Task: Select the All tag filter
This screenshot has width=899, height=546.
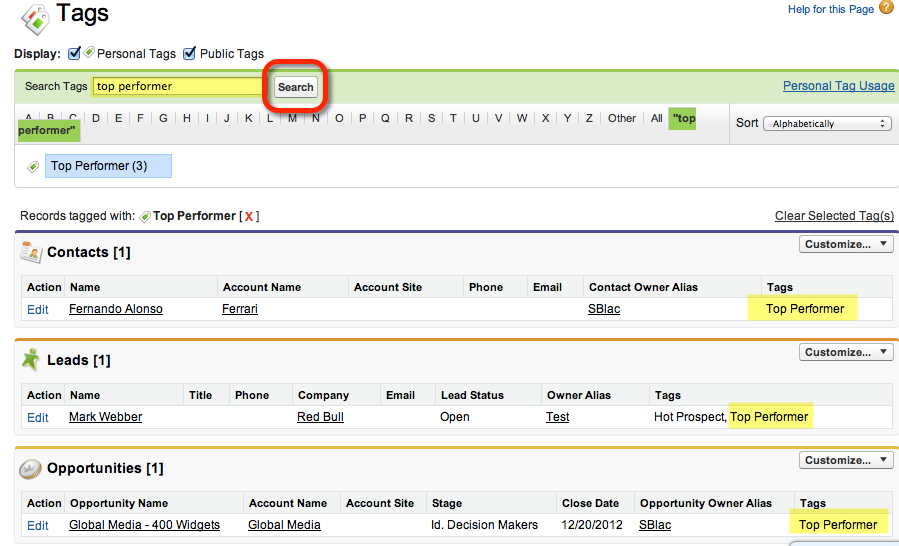Action: pos(656,118)
